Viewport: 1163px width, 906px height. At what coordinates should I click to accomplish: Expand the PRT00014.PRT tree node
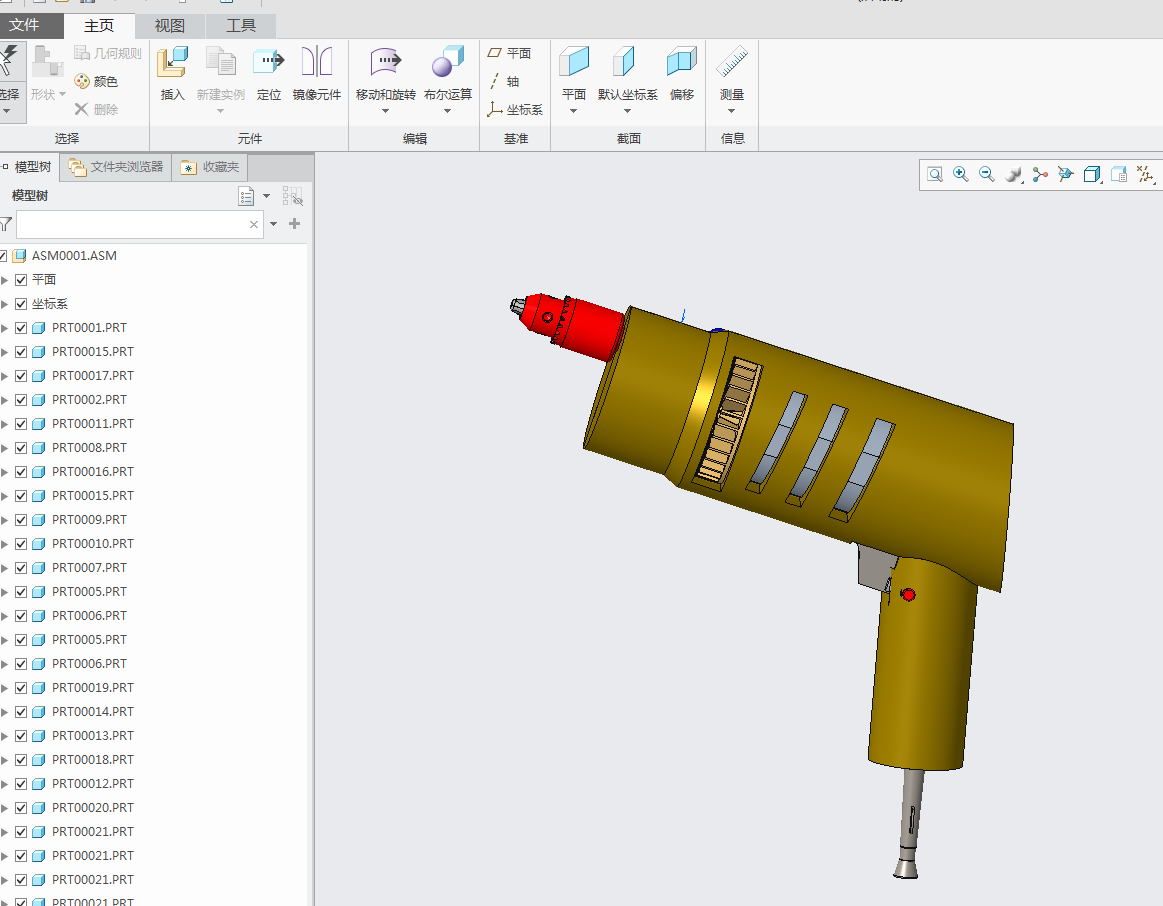(x=4, y=712)
